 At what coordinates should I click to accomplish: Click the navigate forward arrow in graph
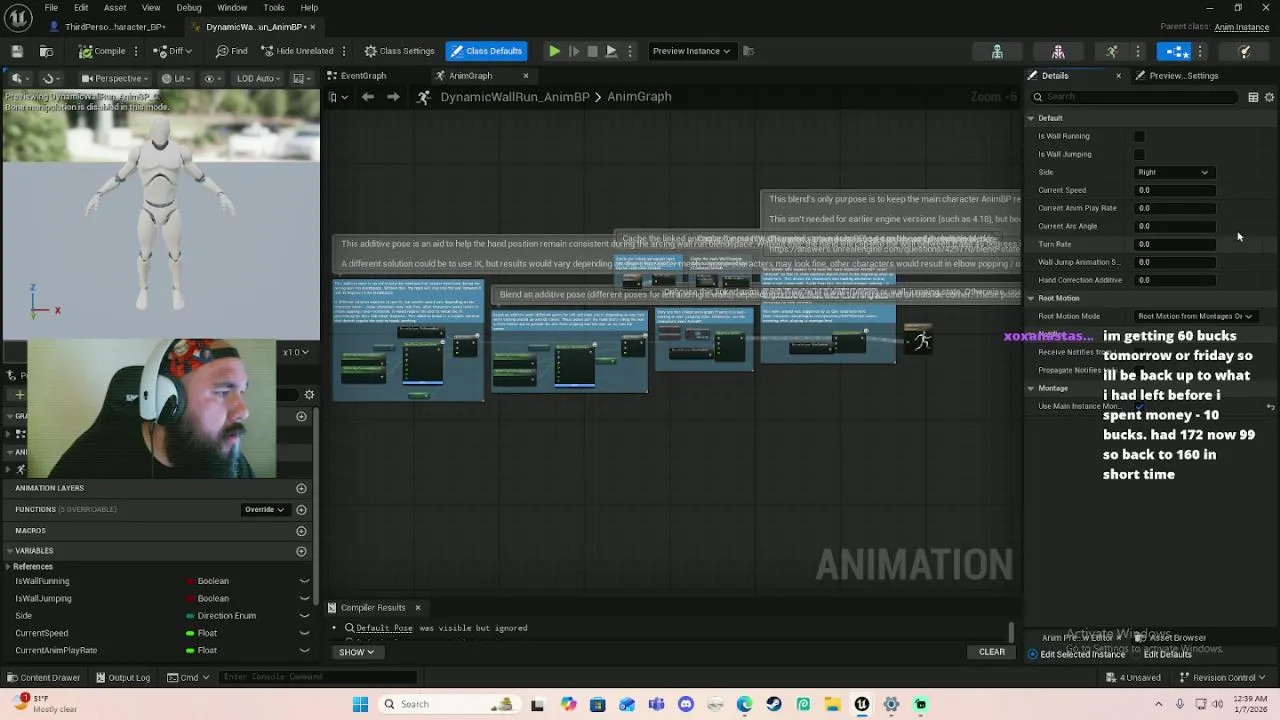click(393, 97)
